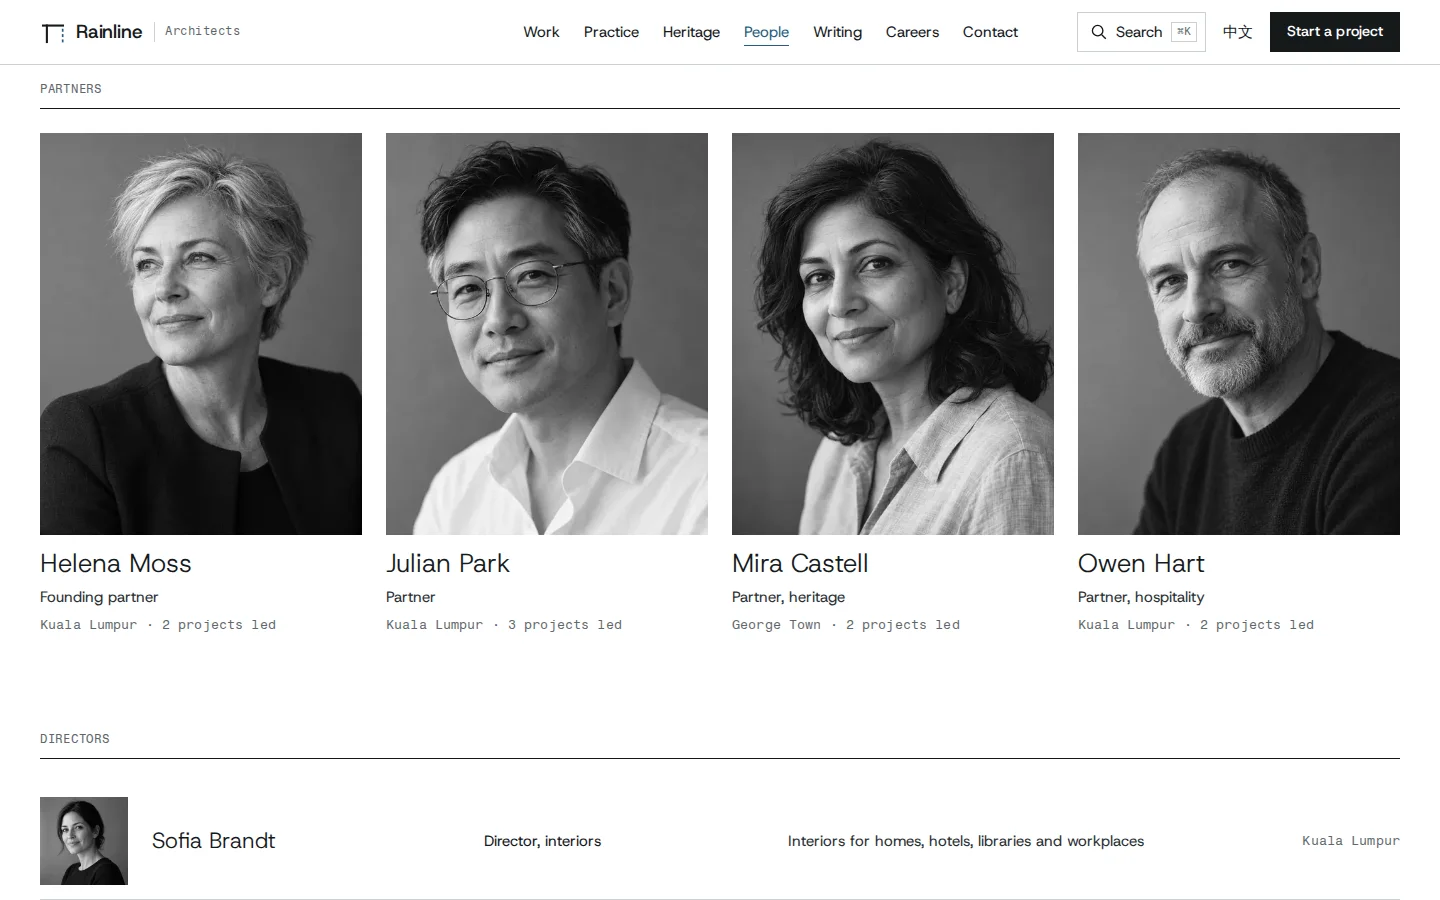Viewport: 1440px width, 900px height.
Task: Click 'George Town · 2 projects led'
Action: (x=846, y=625)
